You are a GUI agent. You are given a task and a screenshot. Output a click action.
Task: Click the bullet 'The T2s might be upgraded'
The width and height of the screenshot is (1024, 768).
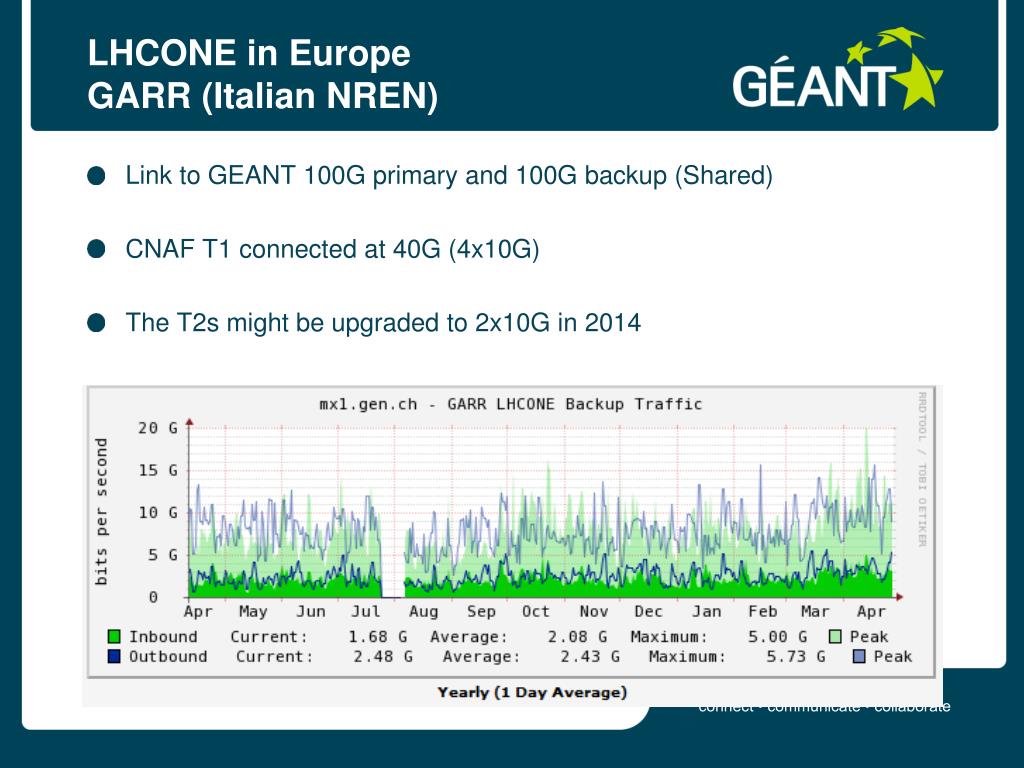383,323
